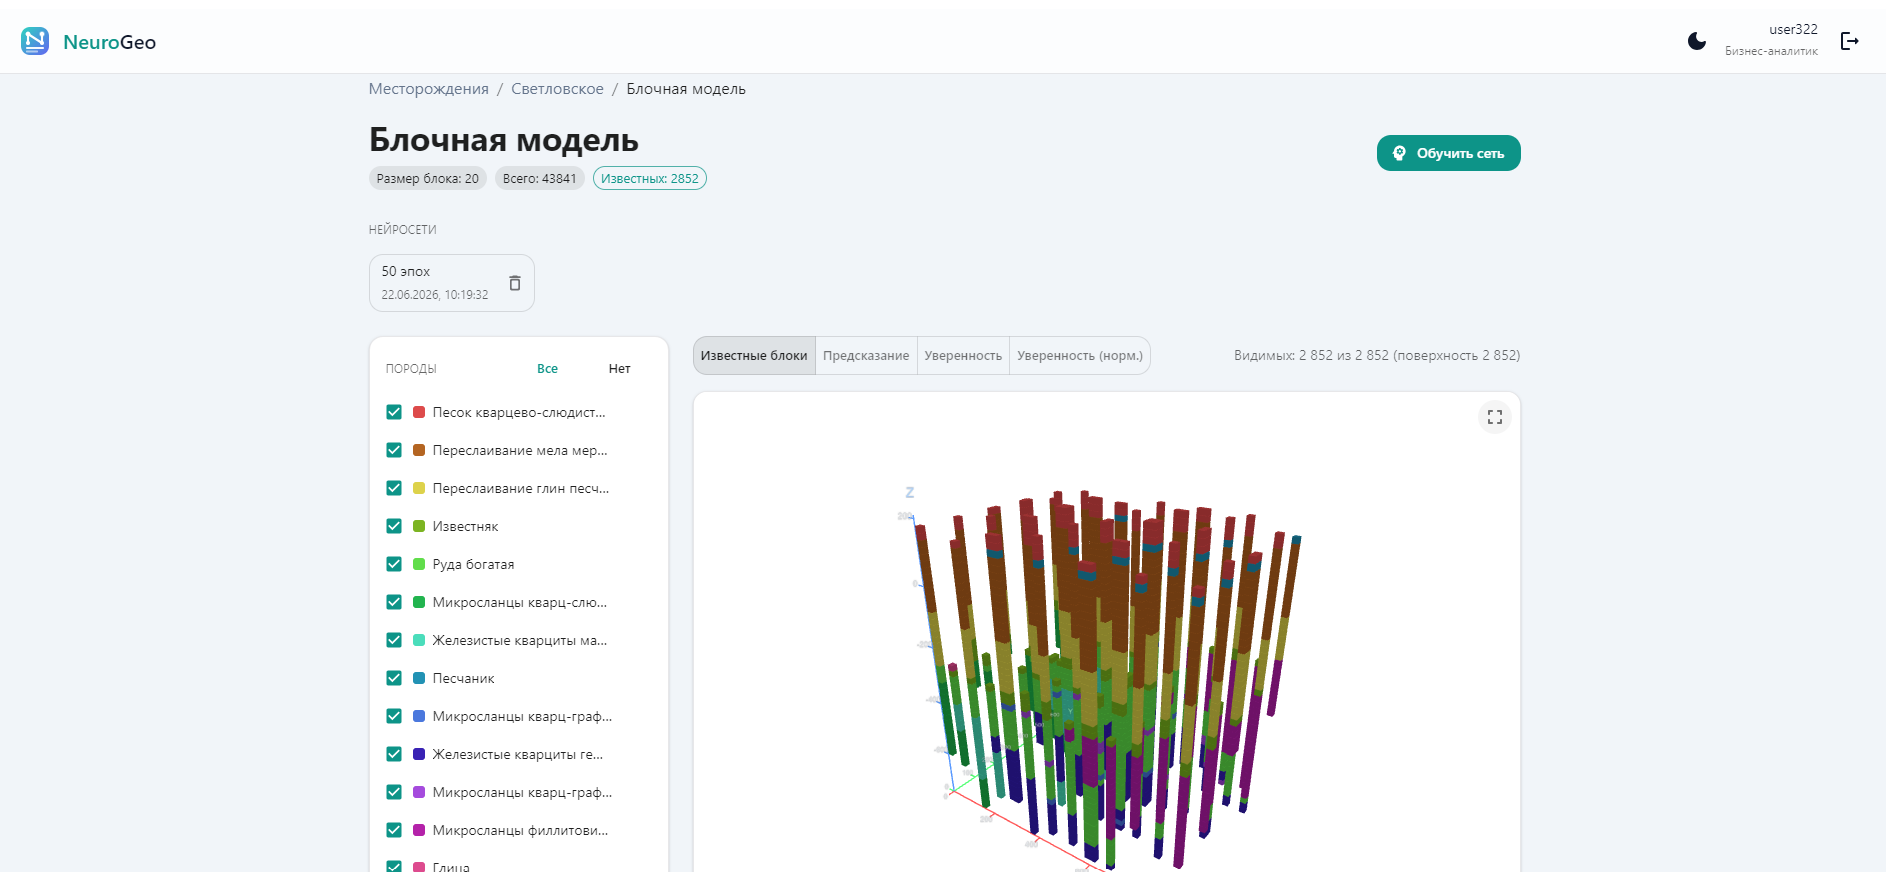
Task: Click the Известняк rock label
Action: click(465, 526)
